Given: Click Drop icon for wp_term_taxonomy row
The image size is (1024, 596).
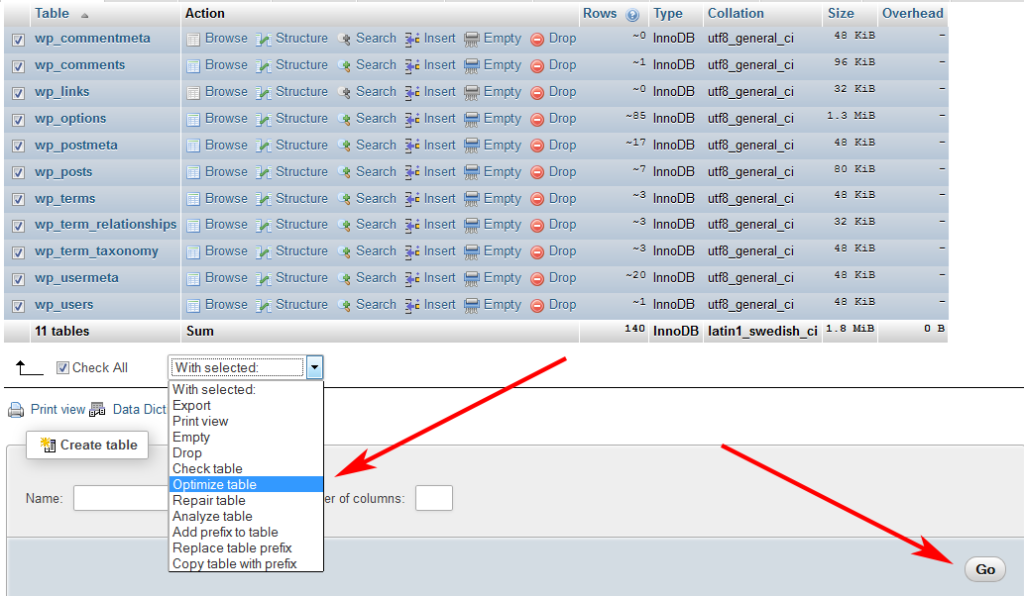Looking at the screenshot, I should (537, 252).
